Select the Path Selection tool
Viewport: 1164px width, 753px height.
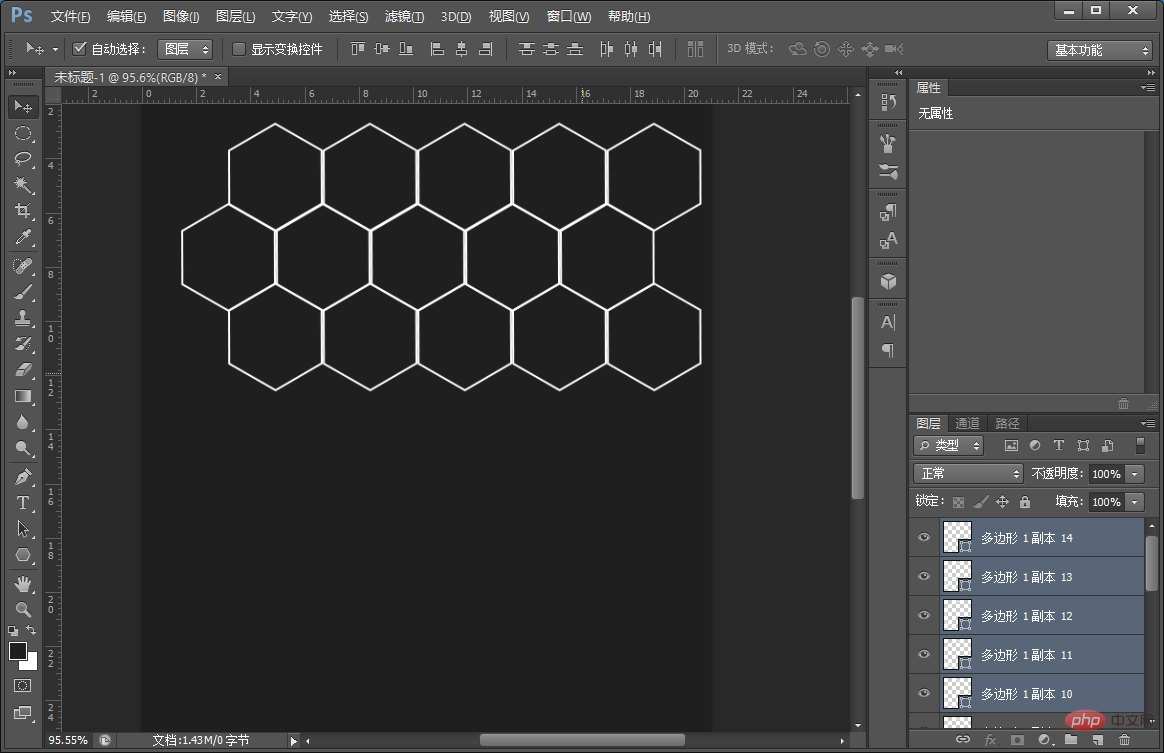(23, 529)
